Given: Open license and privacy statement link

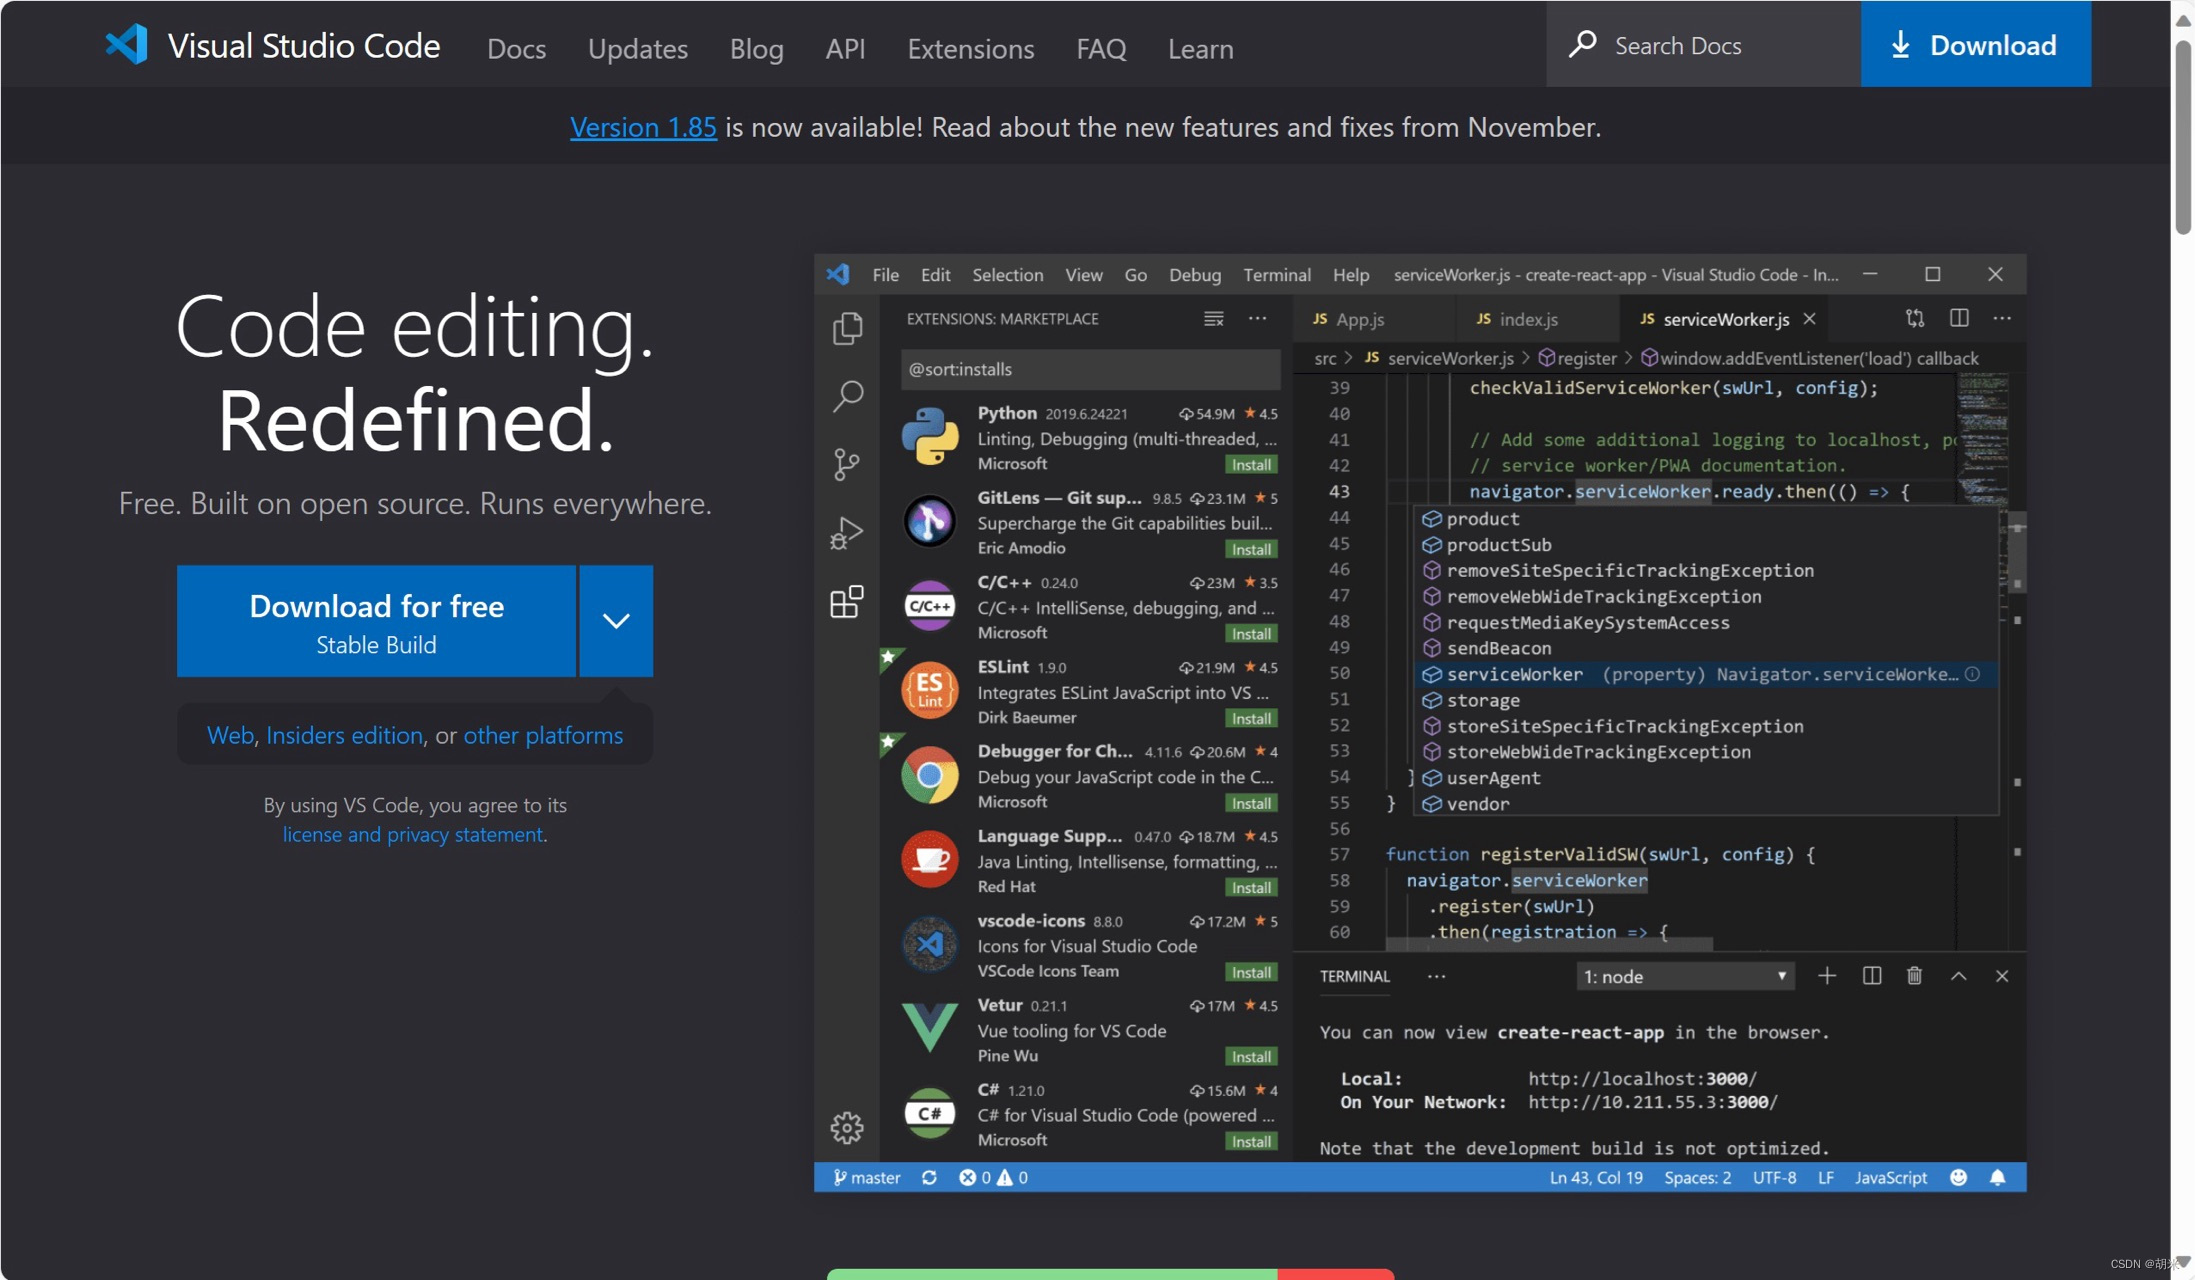Looking at the screenshot, I should click(x=413, y=834).
